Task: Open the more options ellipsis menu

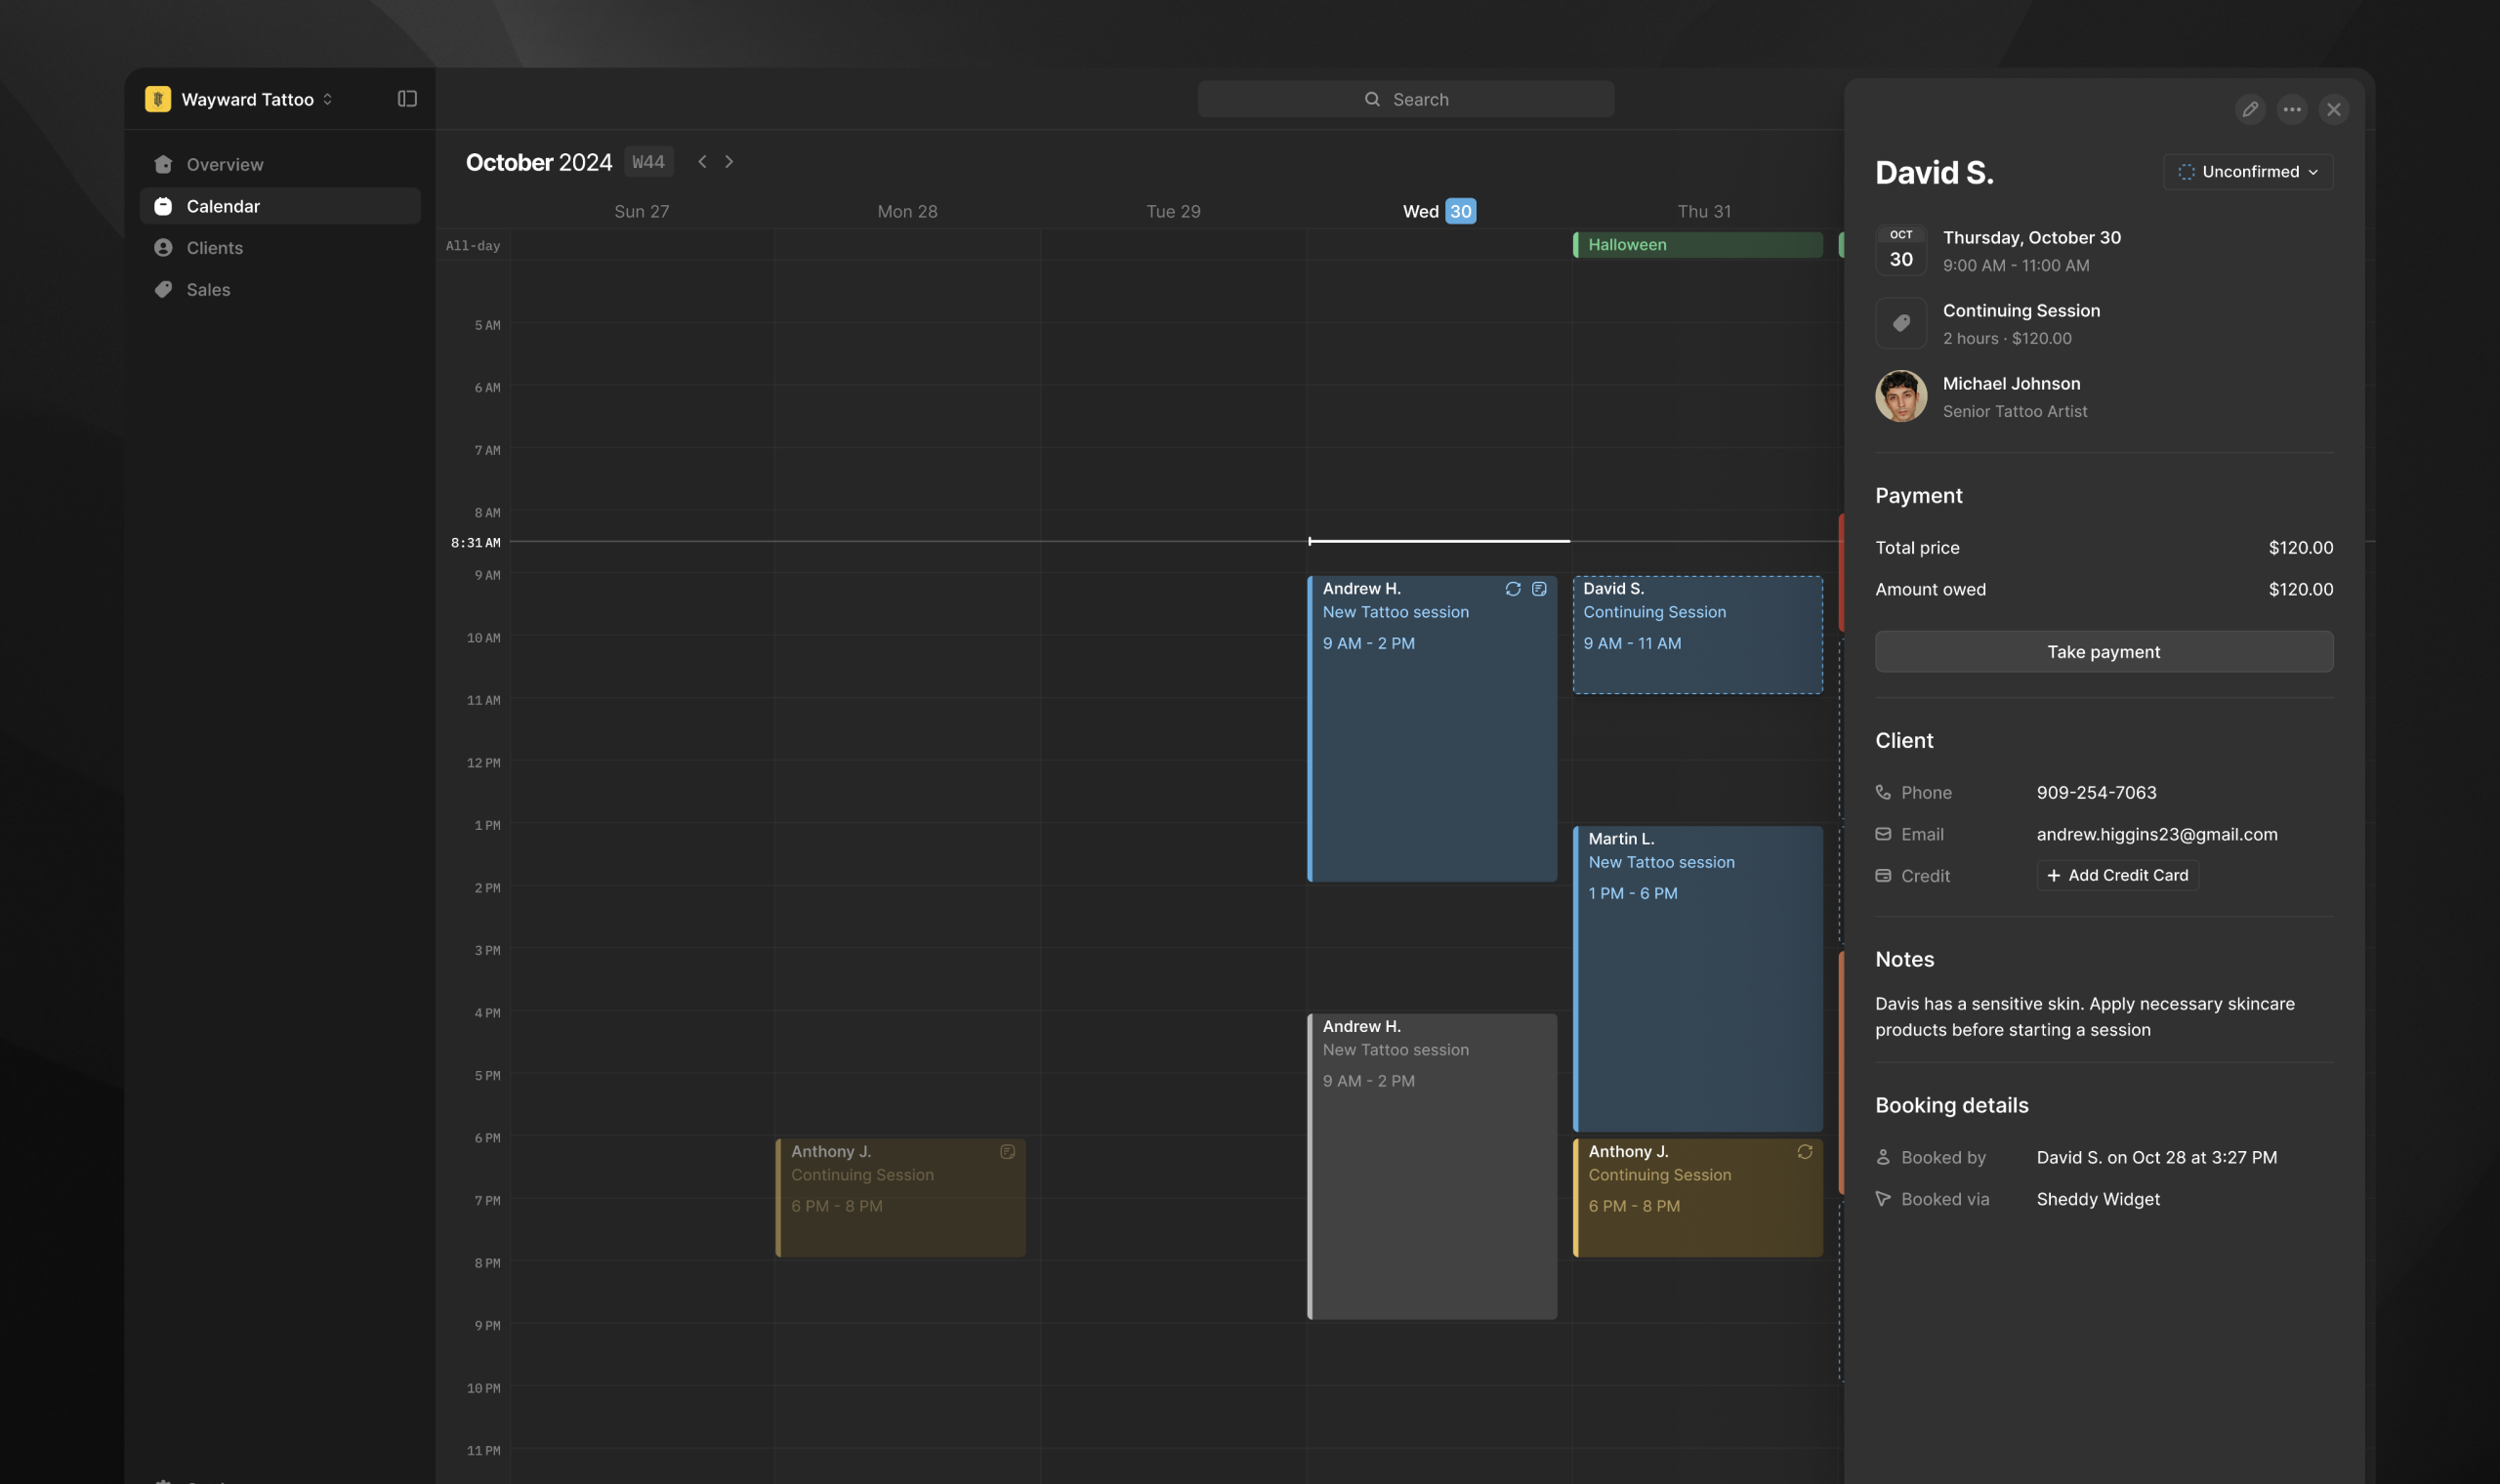Action: [2292, 110]
